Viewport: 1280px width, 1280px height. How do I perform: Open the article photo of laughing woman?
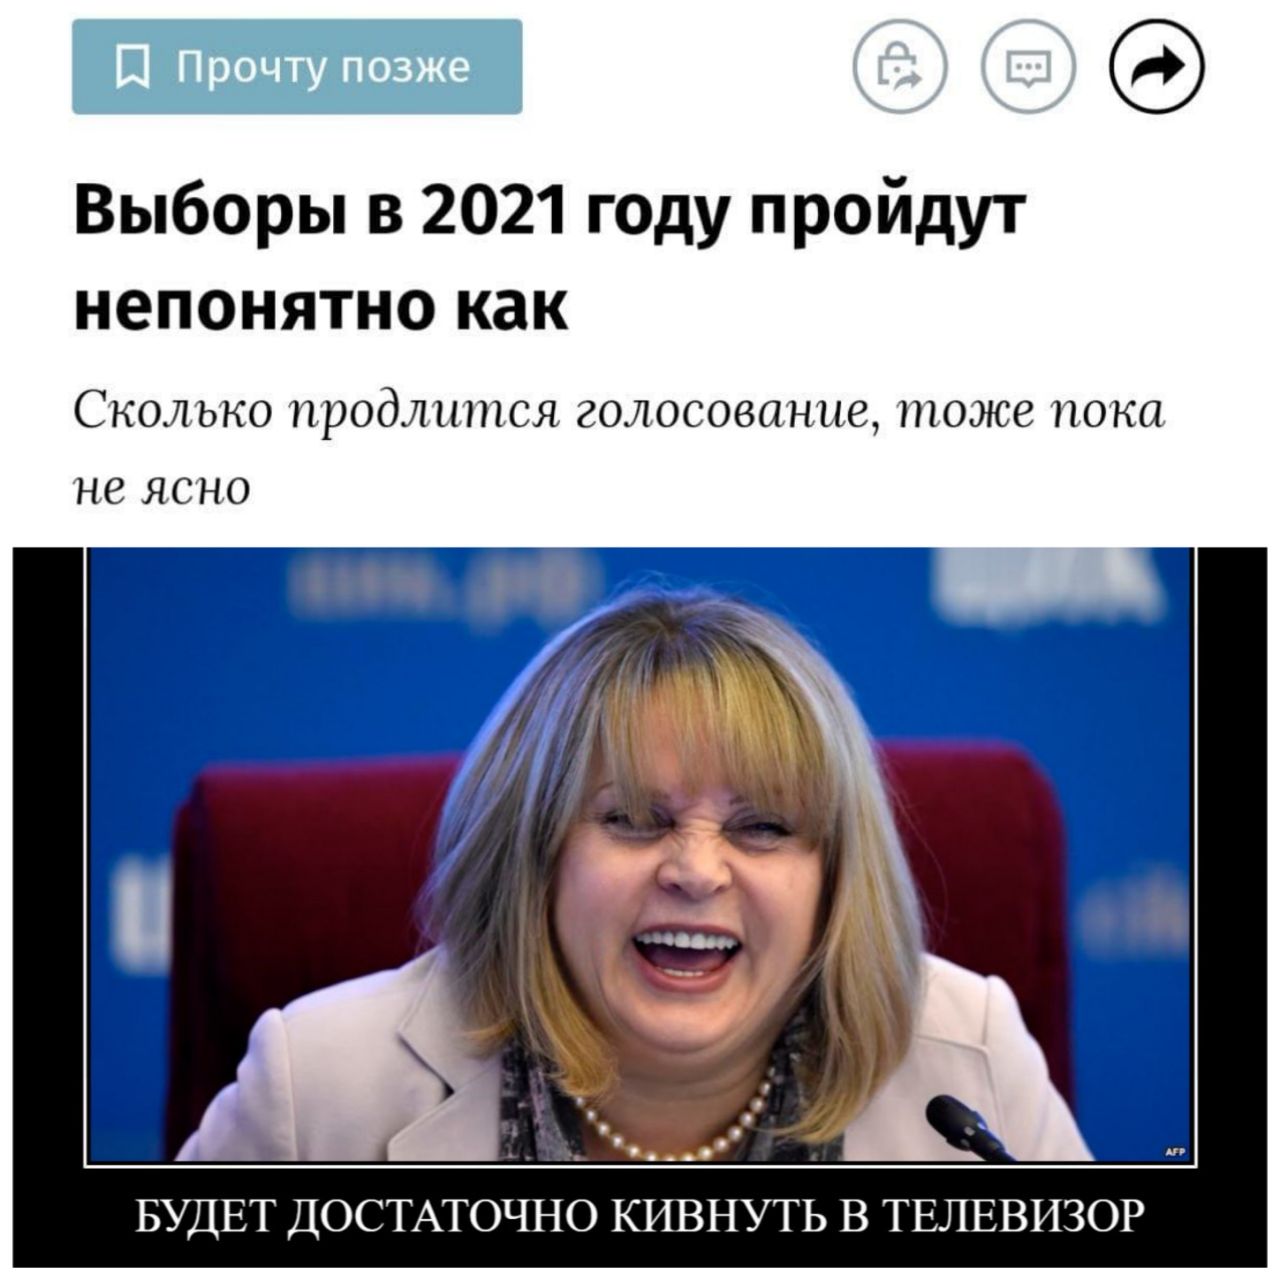(640, 855)
